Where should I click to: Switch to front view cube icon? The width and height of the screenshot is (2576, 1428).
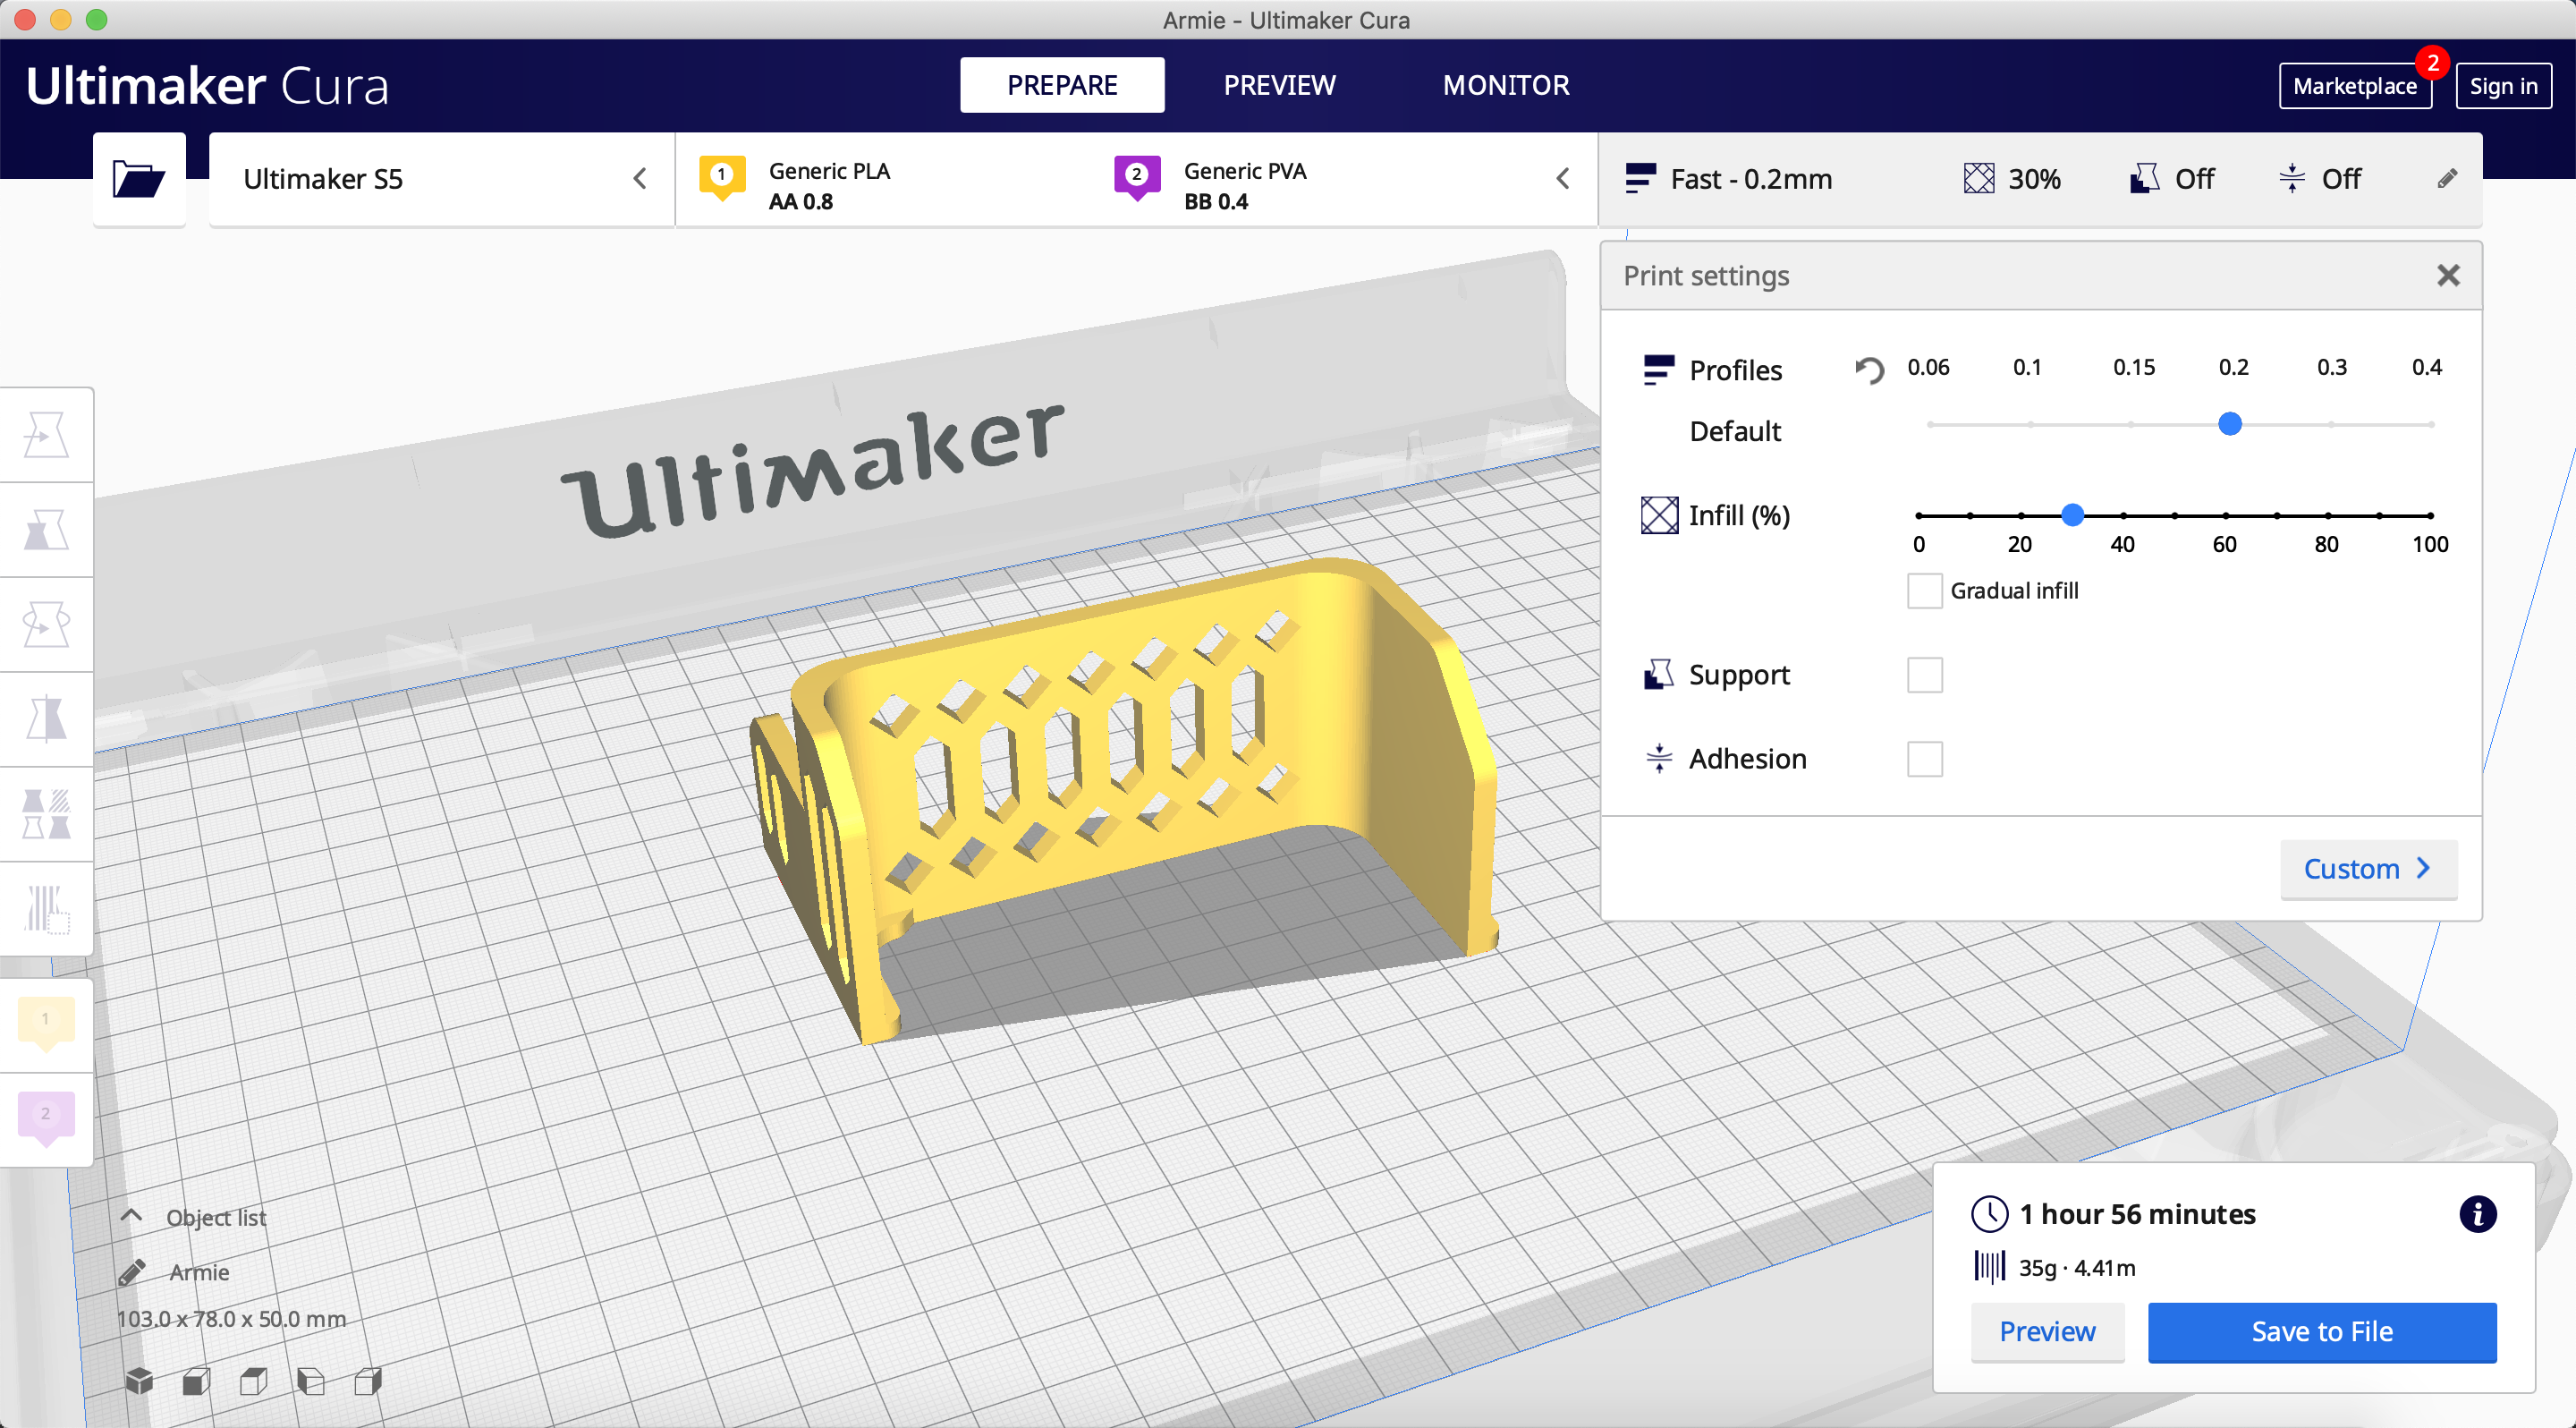click(196, 1381)
